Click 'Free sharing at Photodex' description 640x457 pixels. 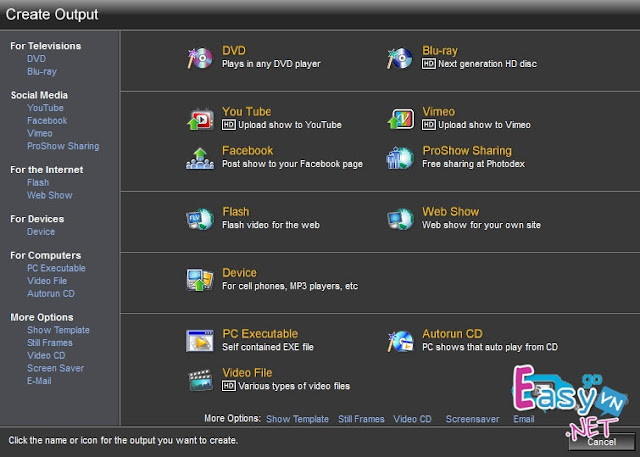(473, 164)
